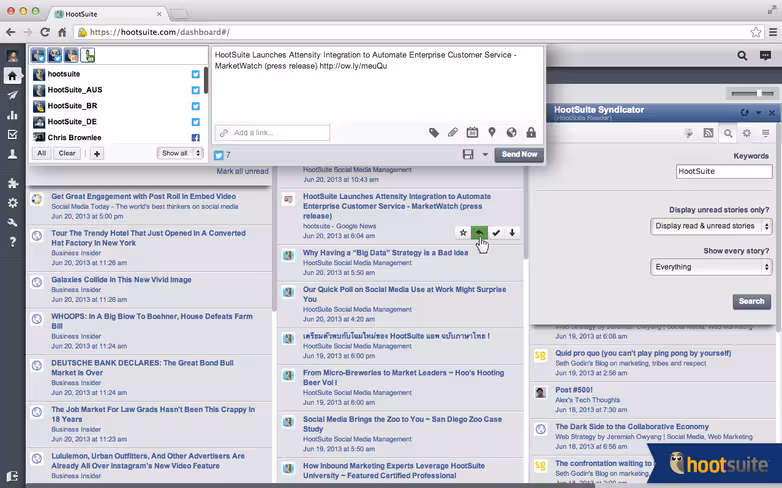Click the Send Now button
The height and width of the screenshot is (488, 782).
pos(519,155)
